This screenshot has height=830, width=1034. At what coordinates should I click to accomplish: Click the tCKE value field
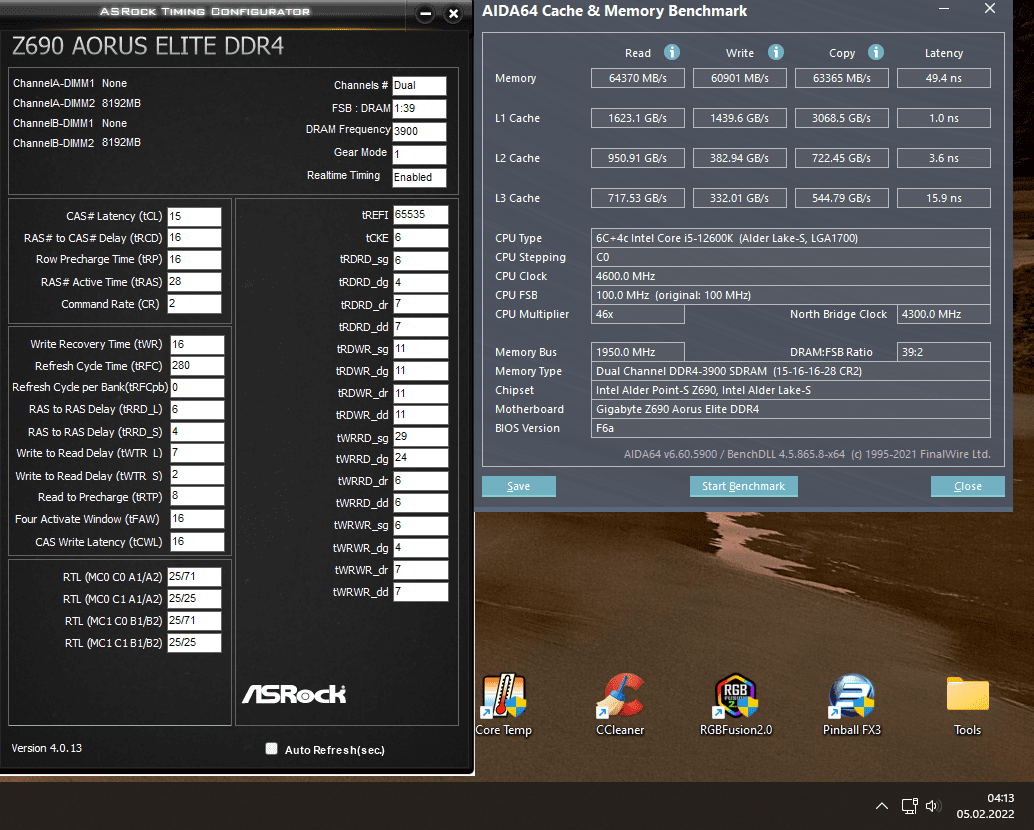[x=421, y=238]
